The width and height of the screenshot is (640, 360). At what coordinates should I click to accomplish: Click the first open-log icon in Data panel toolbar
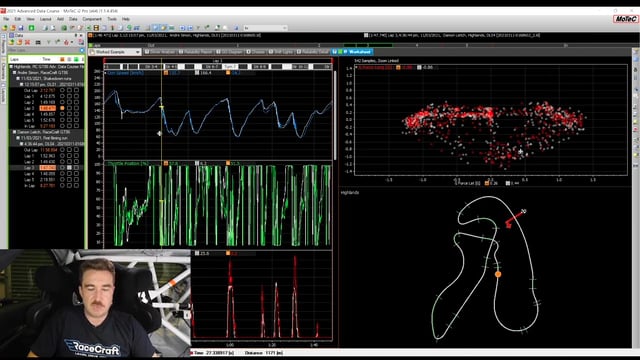coord(11,42)
